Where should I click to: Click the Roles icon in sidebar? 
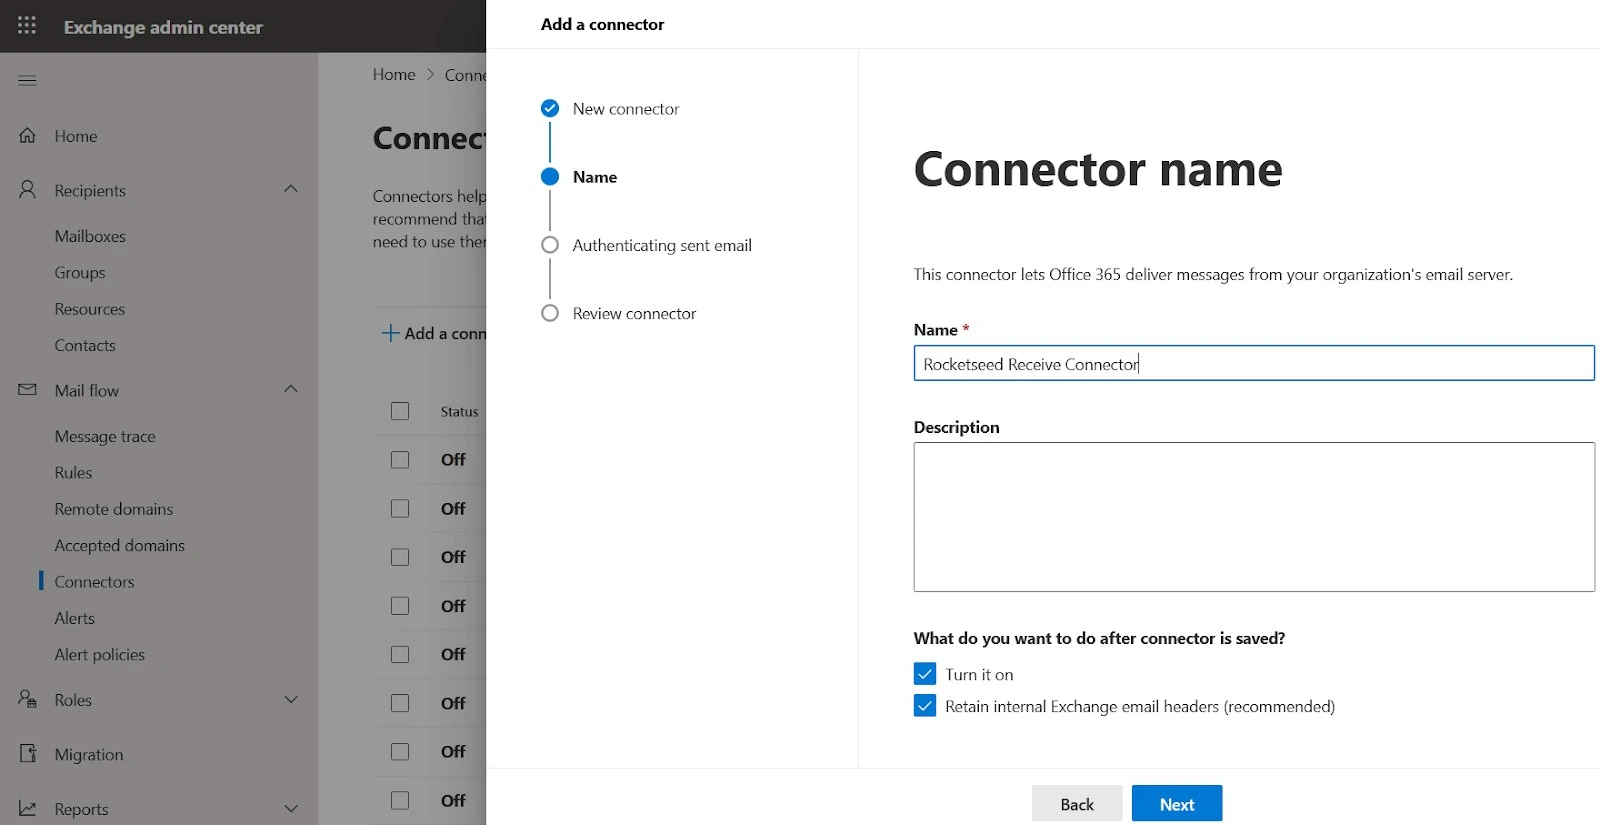click(28, 699)
